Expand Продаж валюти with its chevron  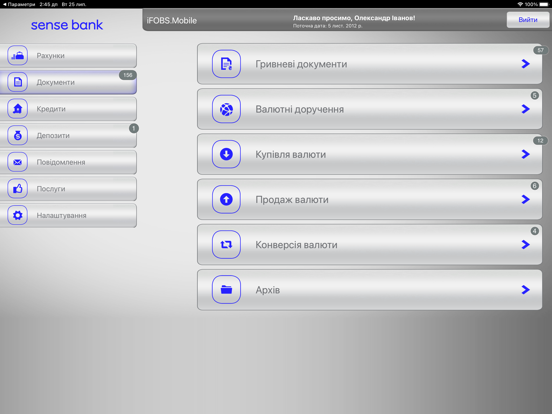pos(526,199)
